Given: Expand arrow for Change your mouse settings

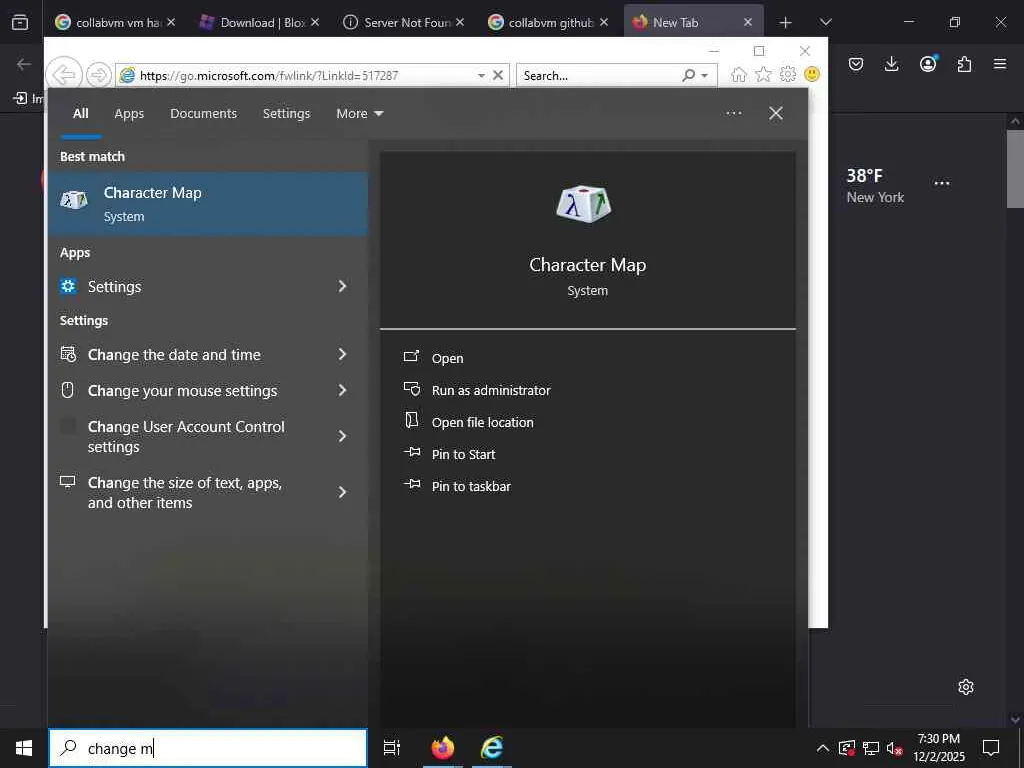Looking at the screenshot, I should [342, 391].
